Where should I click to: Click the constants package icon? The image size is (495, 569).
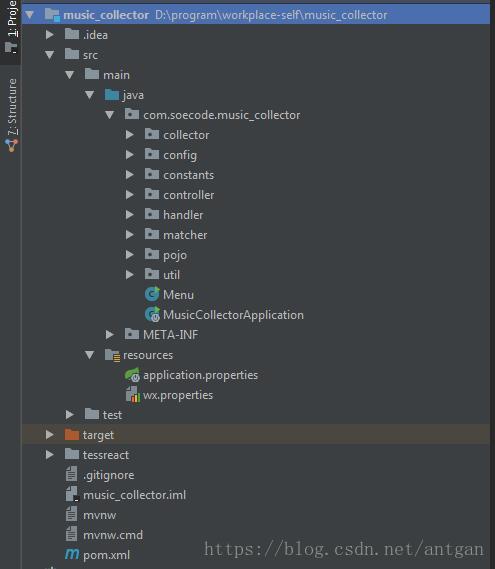(152, 174)
